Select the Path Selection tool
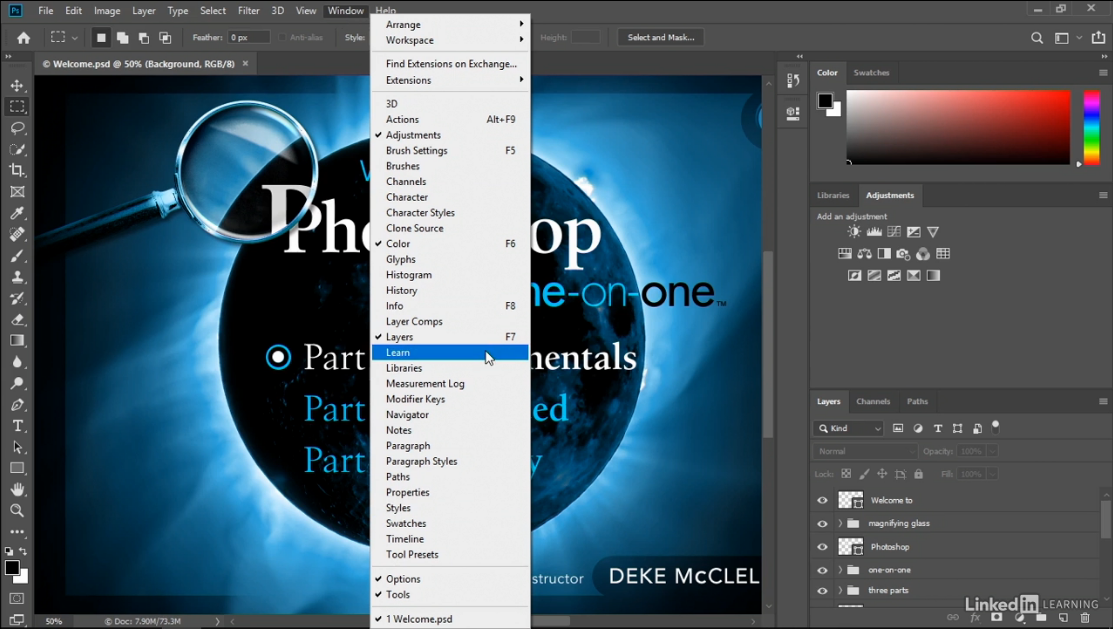Image resolution: width=1113 pixels, height=629 pixels. tap(17, 447)
